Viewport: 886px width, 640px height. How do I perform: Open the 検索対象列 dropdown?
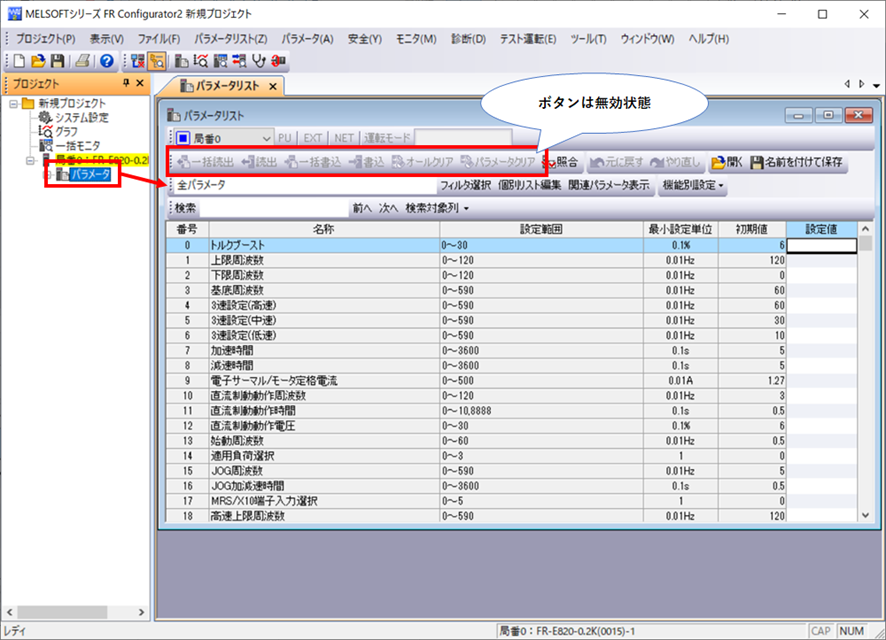pos(437,208)
